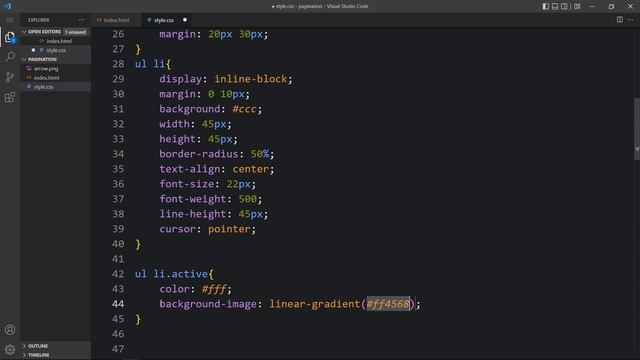The height and width of the screenshot is (360, 640).
Task: Click line number 28 in gutter
Action: pyautogui.click(x=118, y=64)
